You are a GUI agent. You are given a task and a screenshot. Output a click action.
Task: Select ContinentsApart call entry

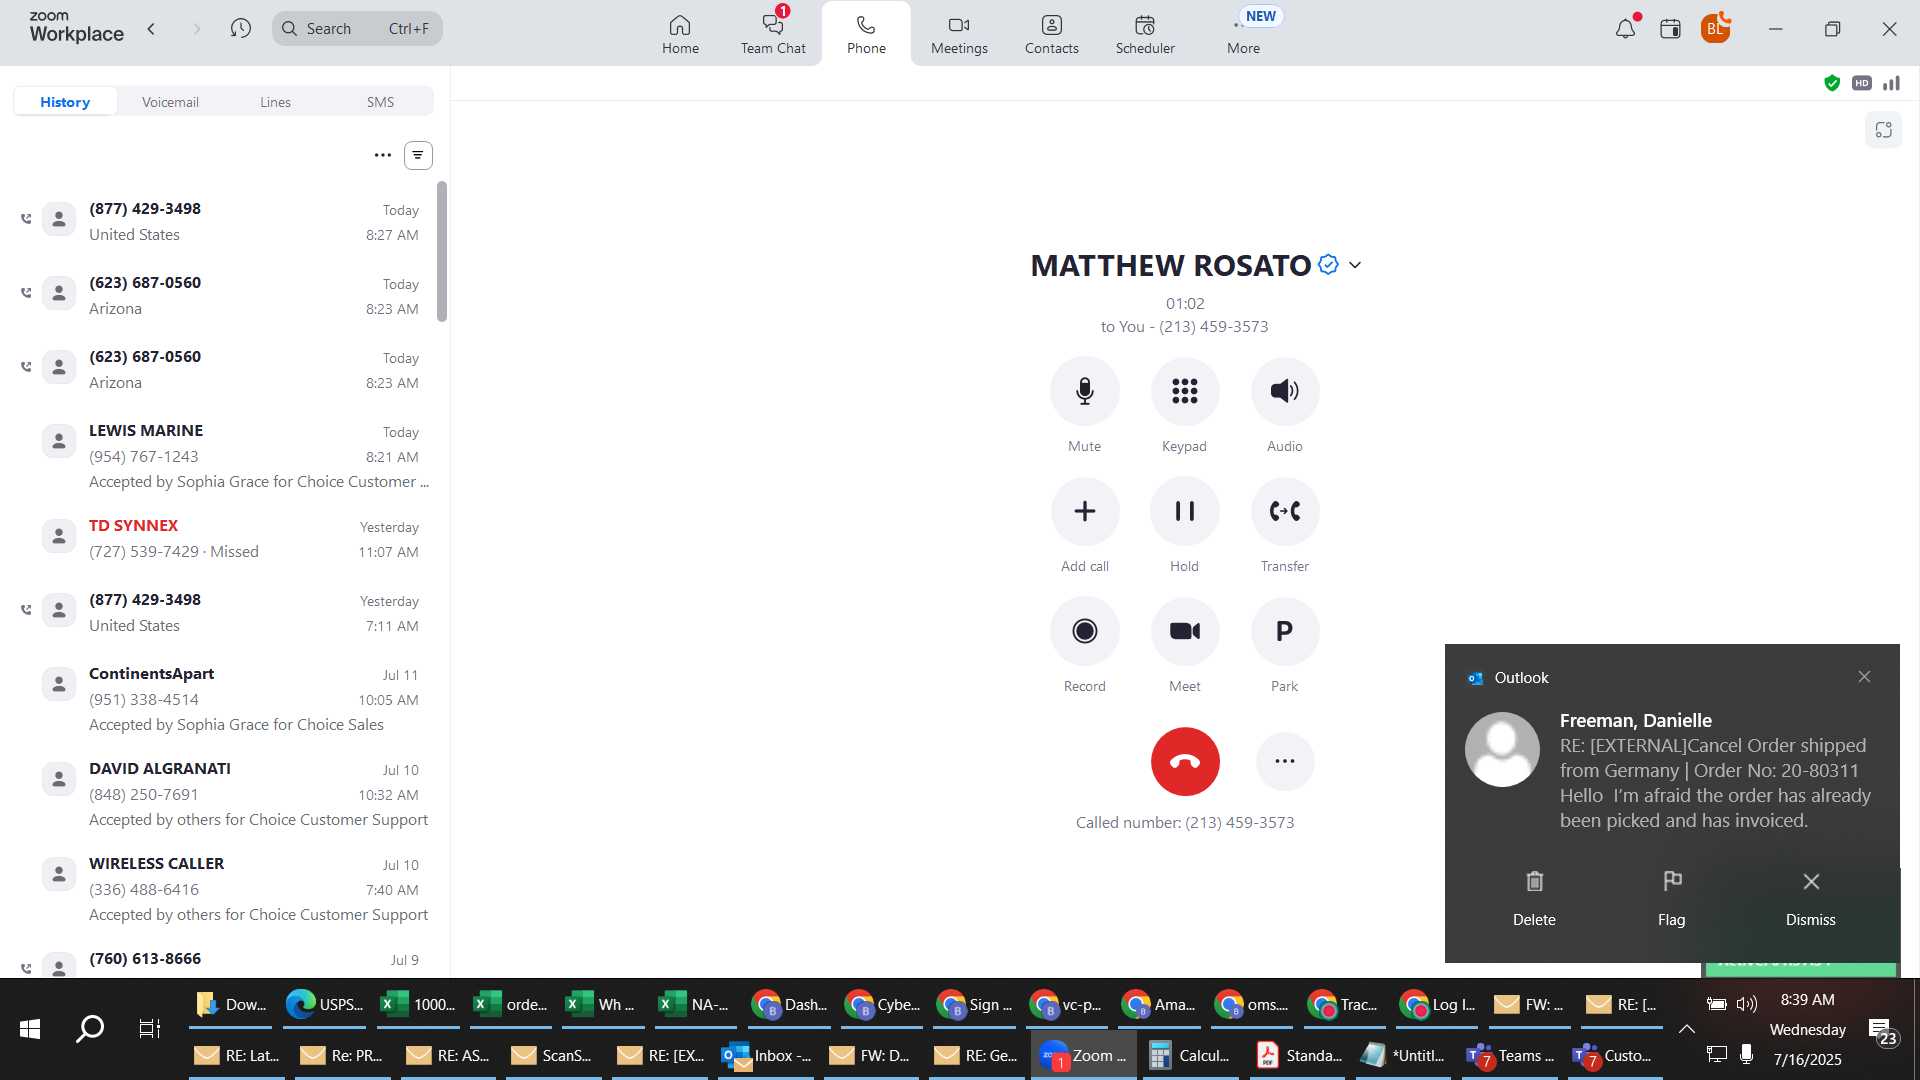pos(225,699)
